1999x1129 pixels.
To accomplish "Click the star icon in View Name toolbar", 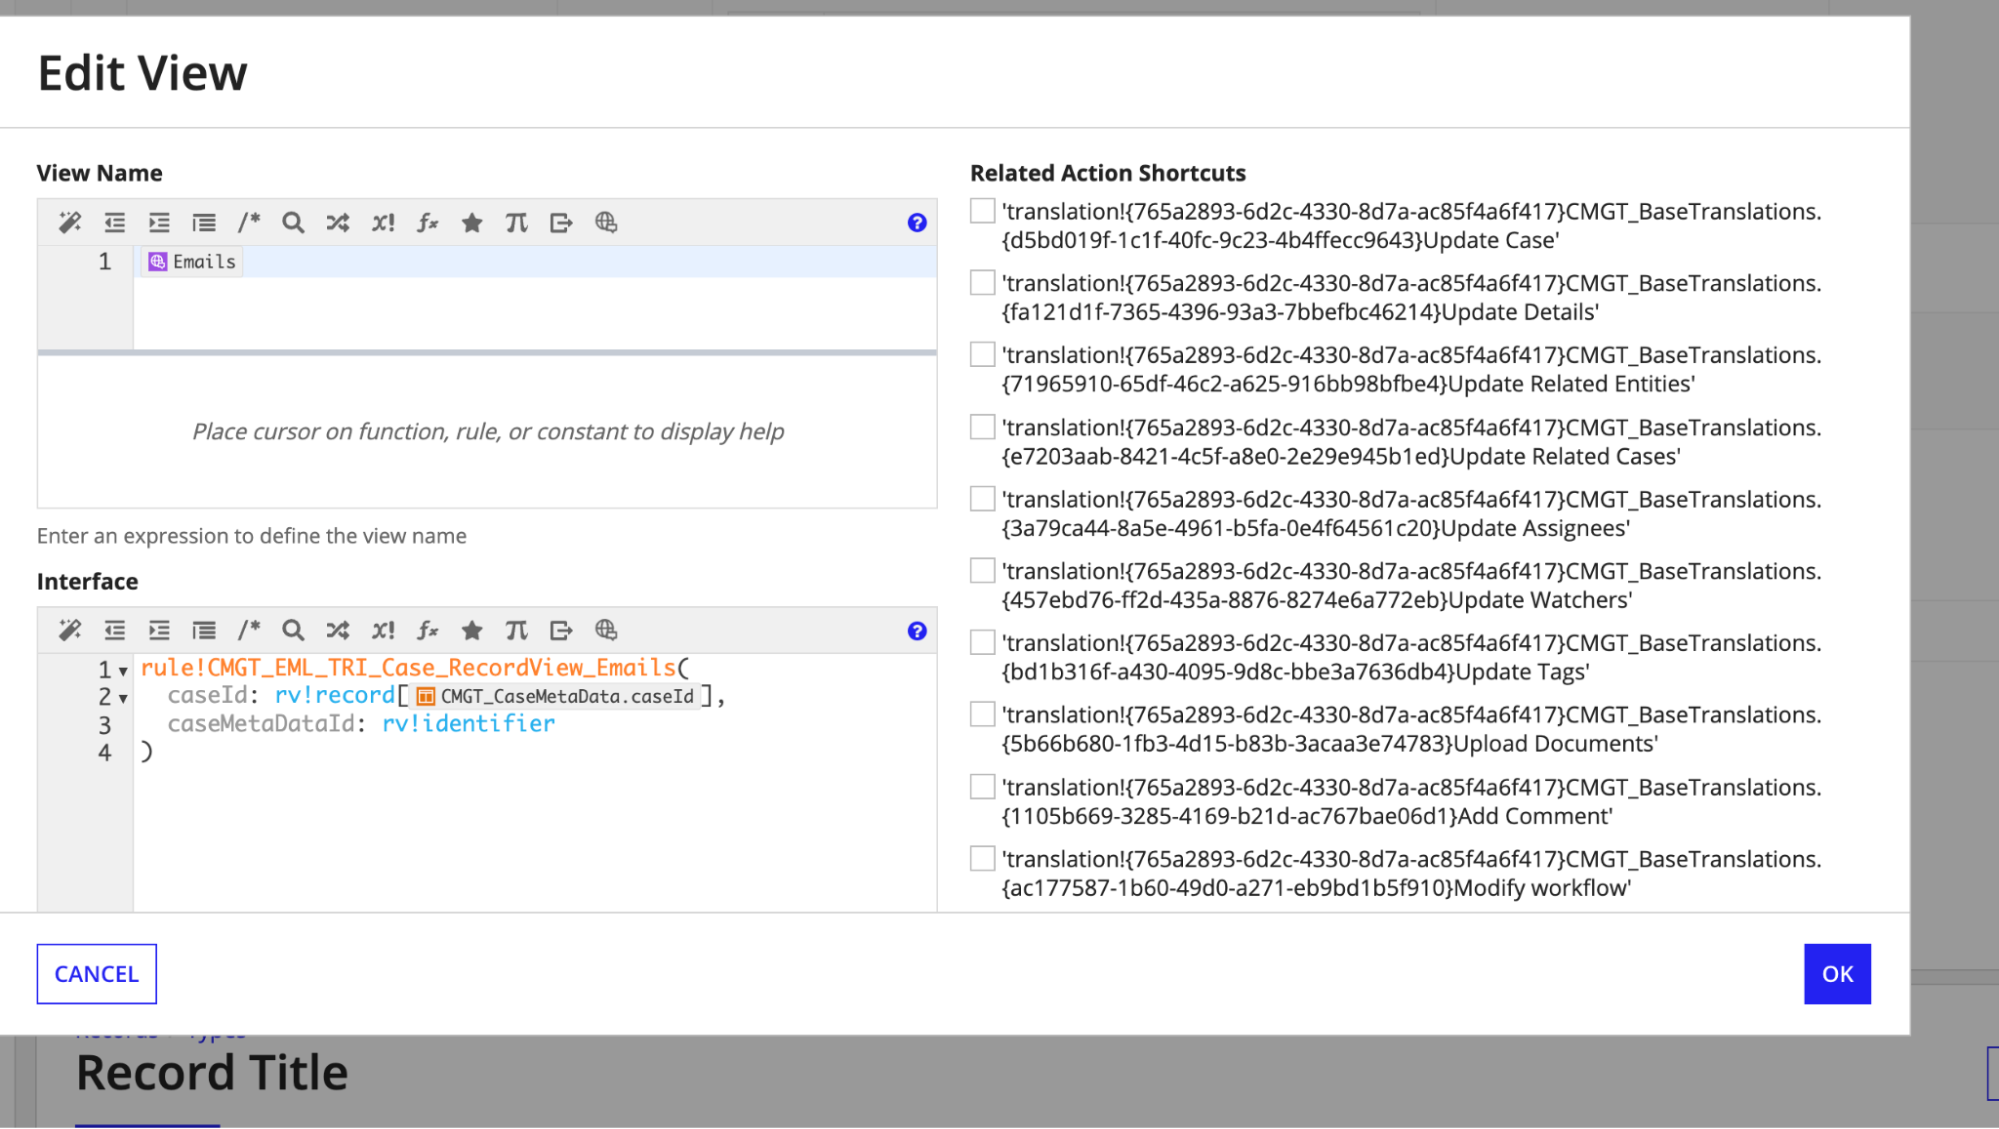I will pyautogui.click(x=472, y=223).
